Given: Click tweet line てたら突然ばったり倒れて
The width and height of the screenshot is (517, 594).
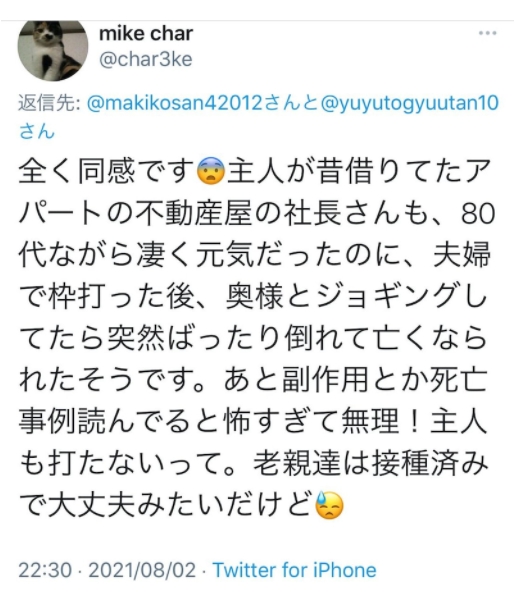Looking at the screenshot, I should point(253,338).
